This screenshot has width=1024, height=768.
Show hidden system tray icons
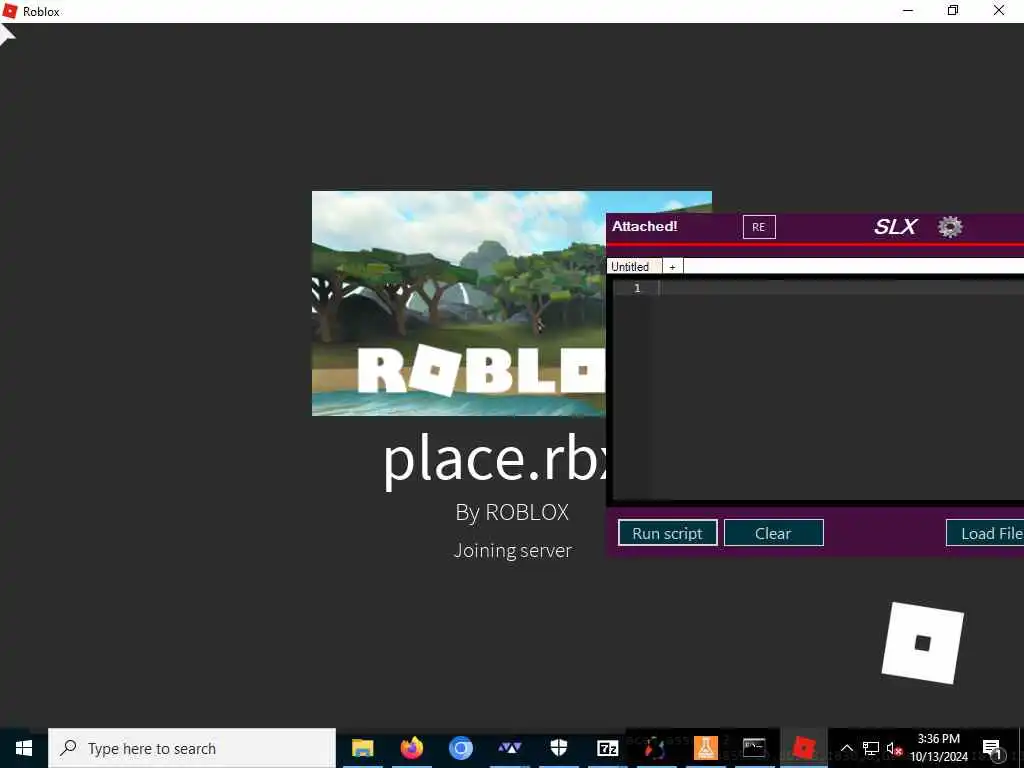tap(846, 748)
